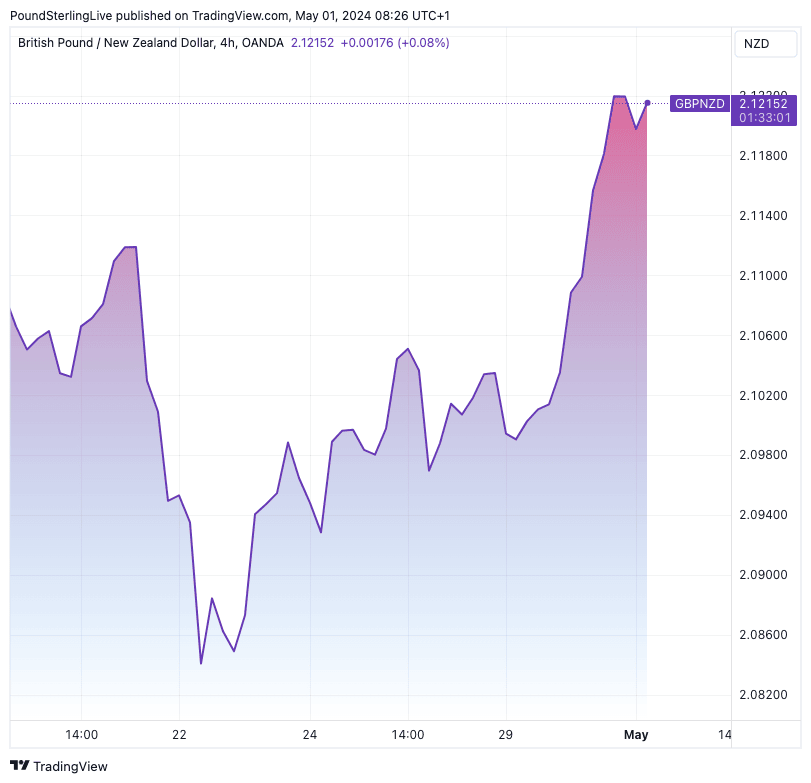Click the GBPNZD symbol label tag
Screen dimensions: 811x783
[x=700, y=103]
